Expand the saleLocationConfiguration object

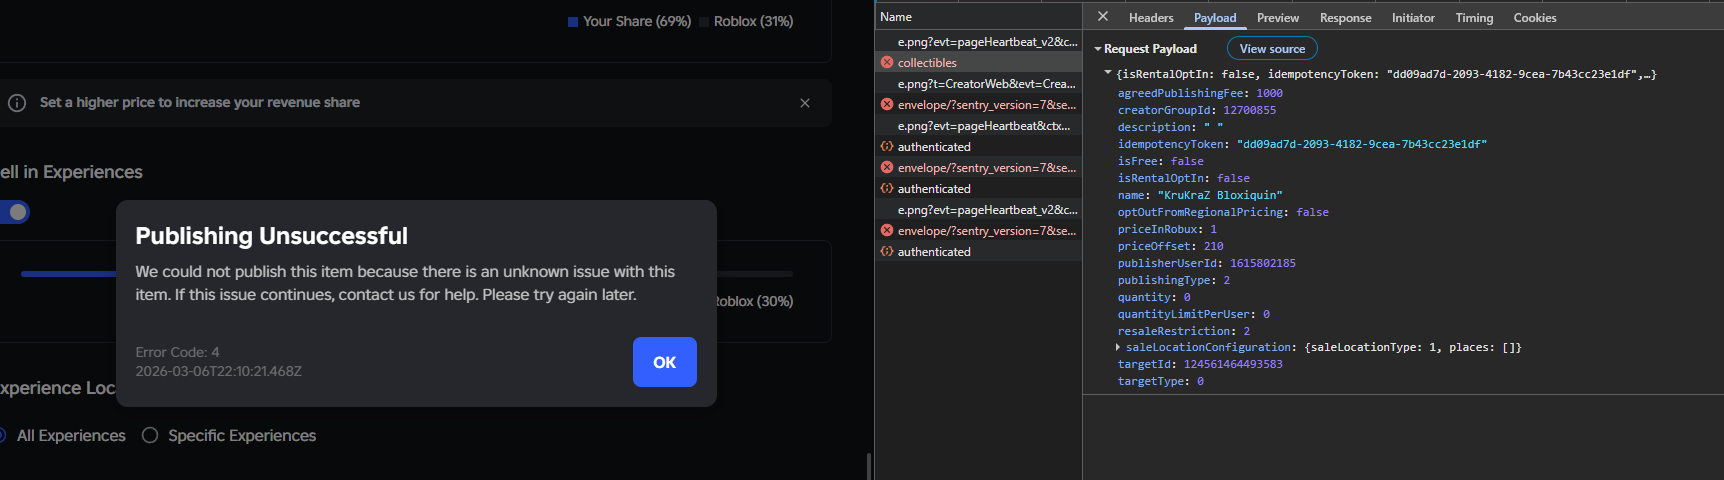point(1118,347)
